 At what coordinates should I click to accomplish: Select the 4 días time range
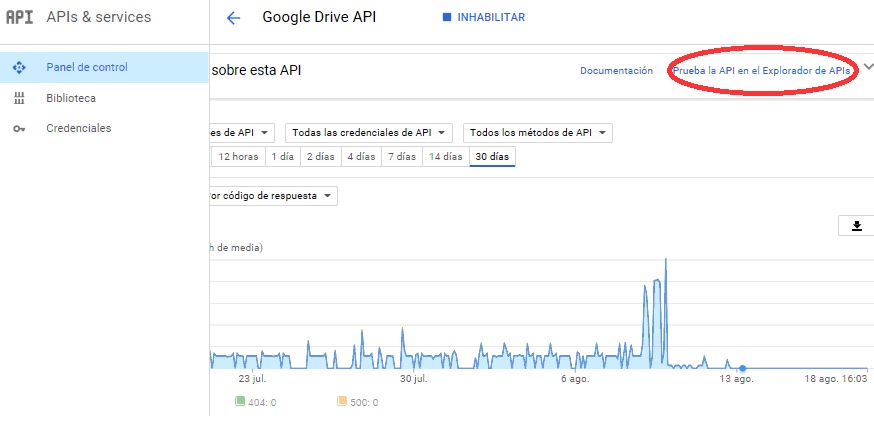pyautogui.click(x=361, y=157)
